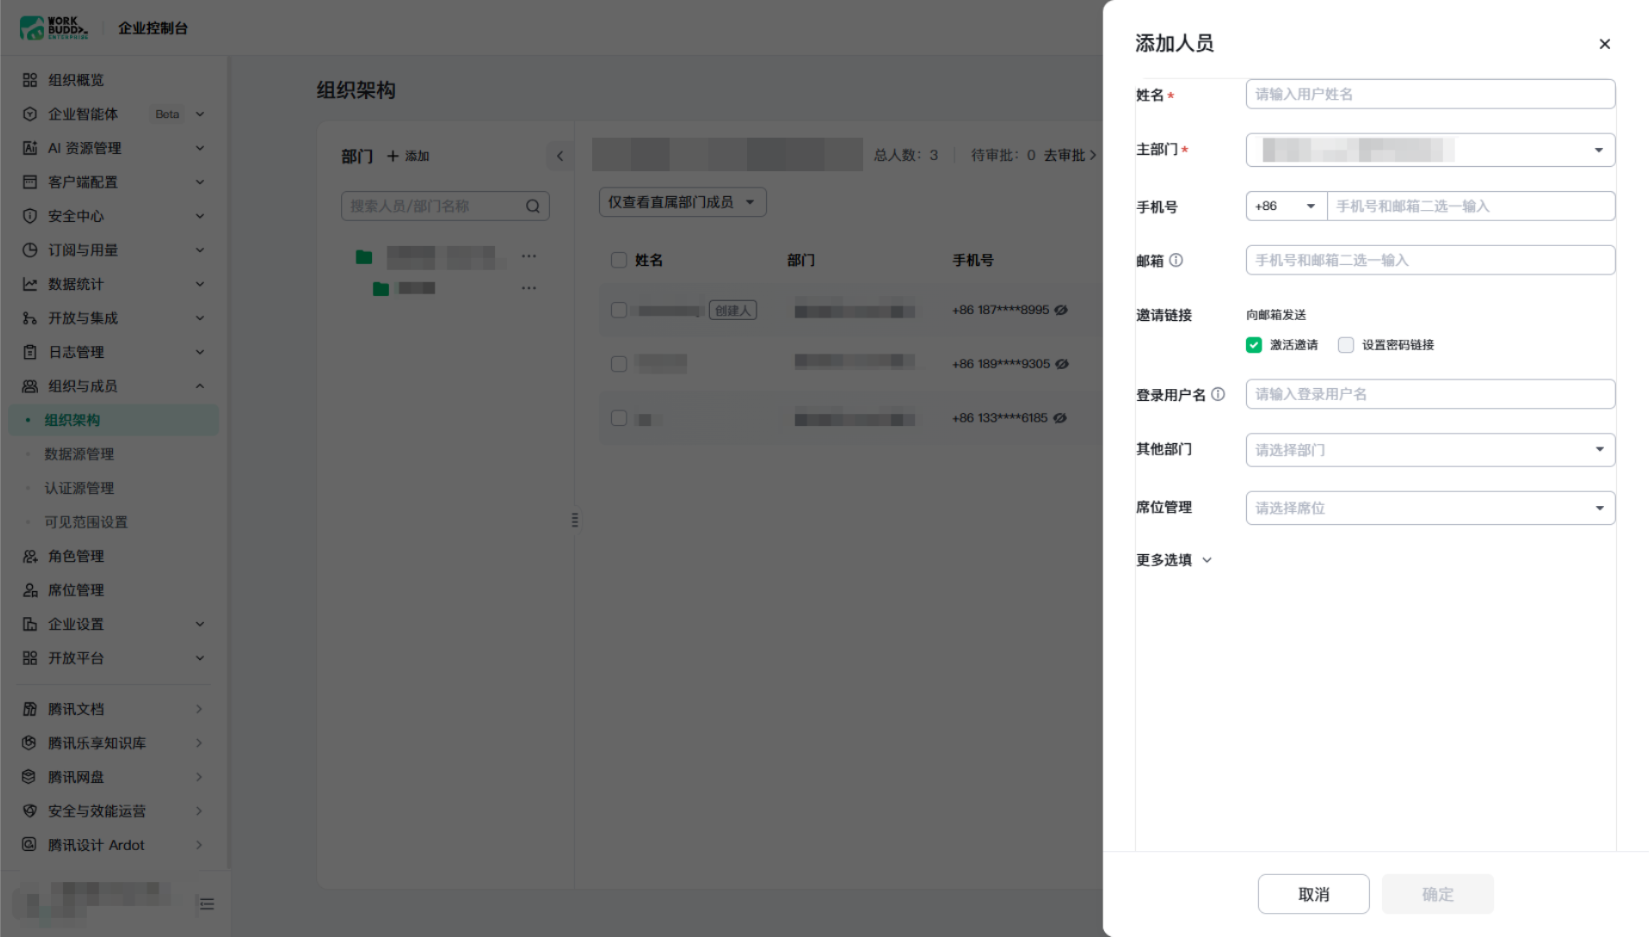Click the 登录用户名 input field
Image resolution: width=1649 pixels, height=937 pixels.
[1430, 394]
